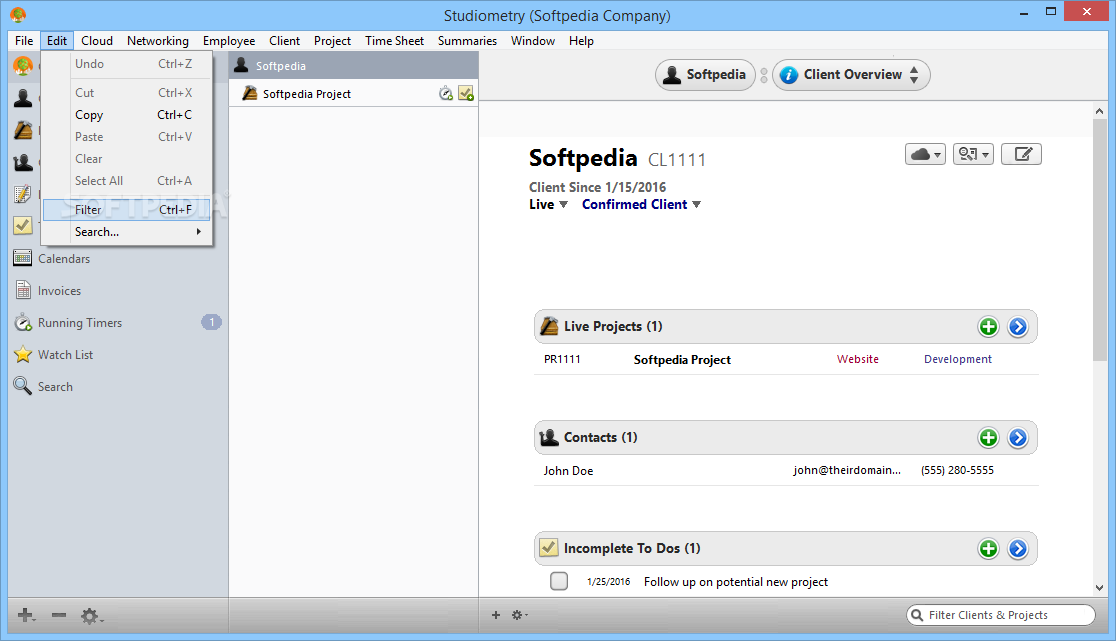Click the sidebar plus add icon

tap(26, 615)
